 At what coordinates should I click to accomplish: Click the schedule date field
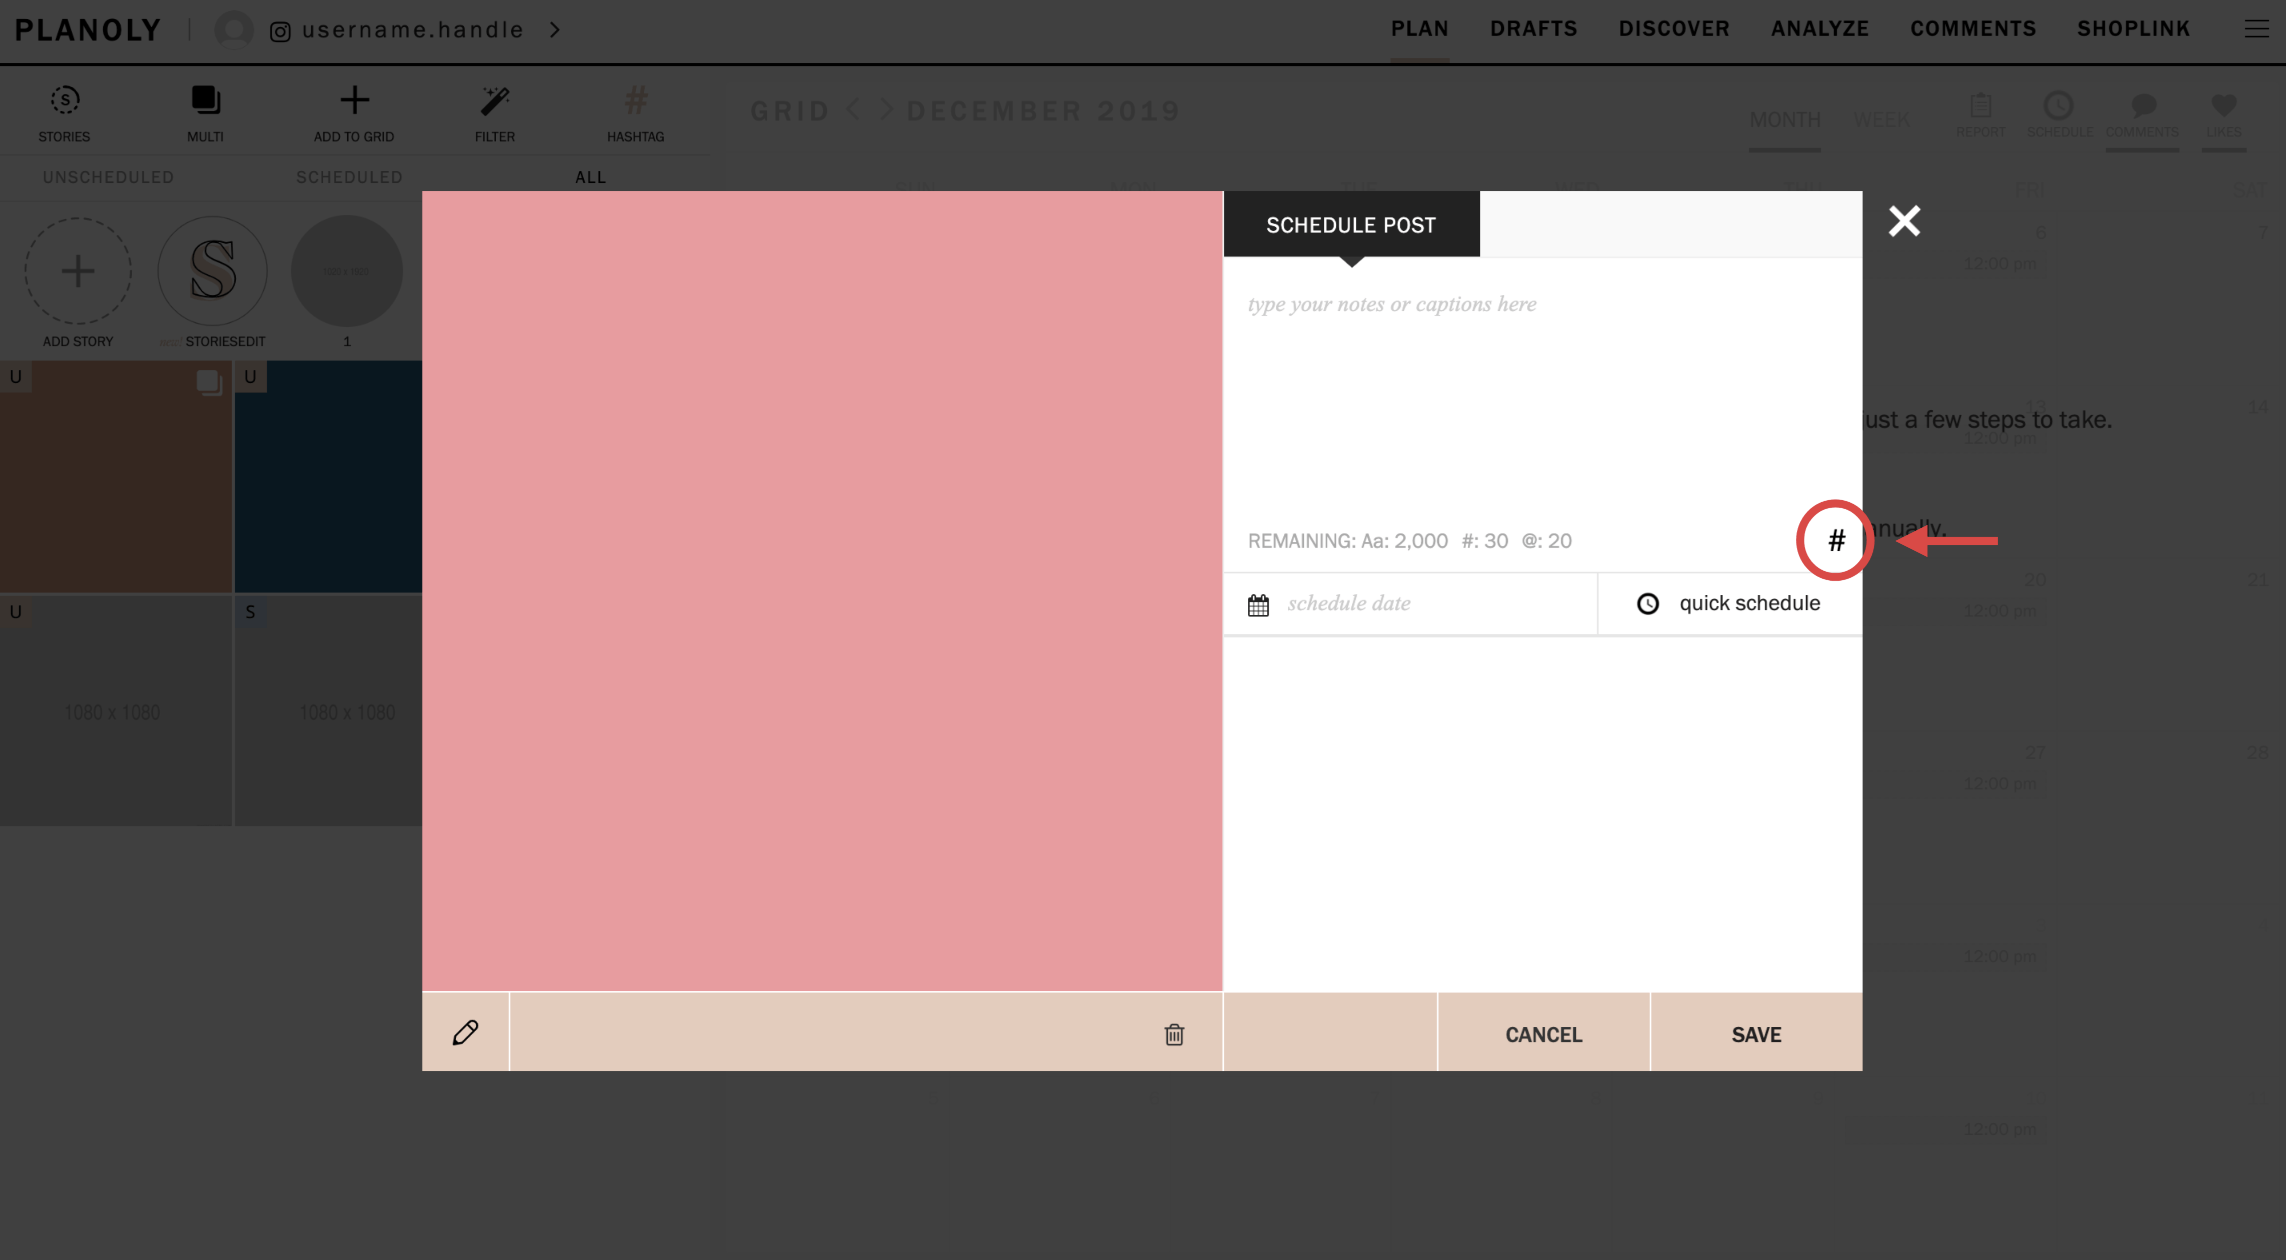[x=1410, y=604]
